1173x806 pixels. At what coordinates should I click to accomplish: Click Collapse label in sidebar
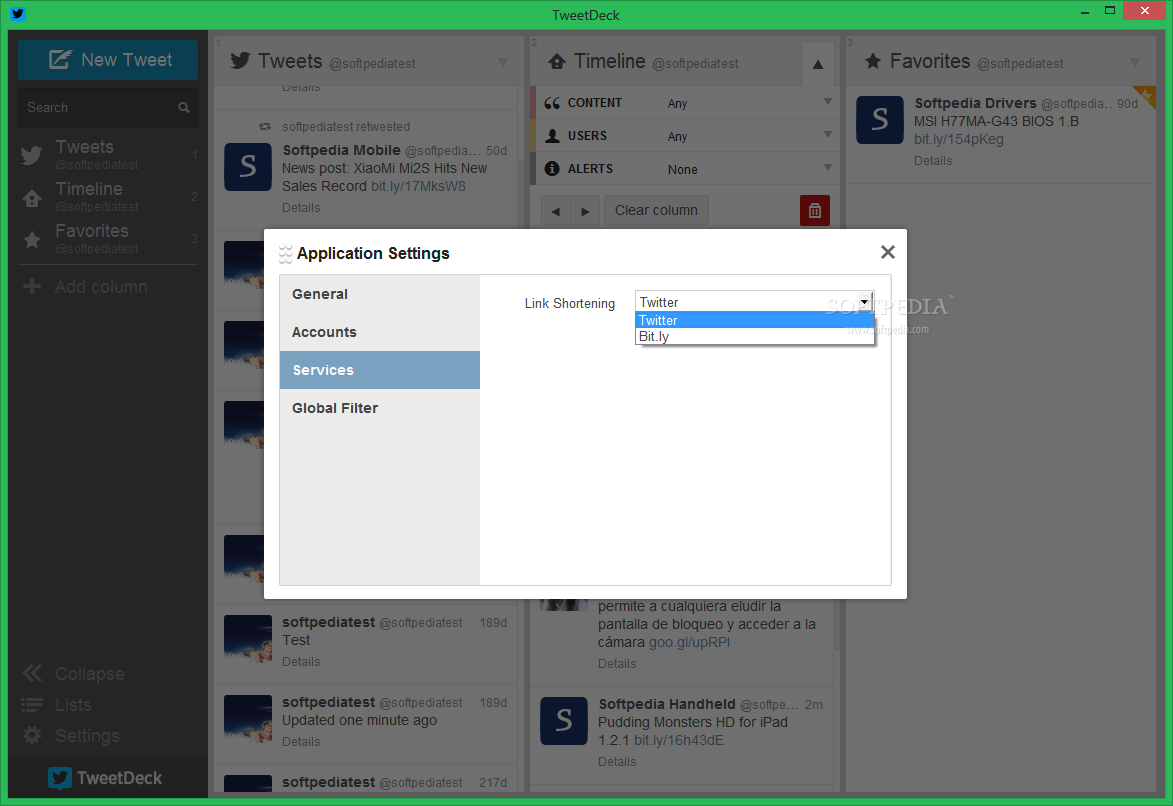pos(90,674)
